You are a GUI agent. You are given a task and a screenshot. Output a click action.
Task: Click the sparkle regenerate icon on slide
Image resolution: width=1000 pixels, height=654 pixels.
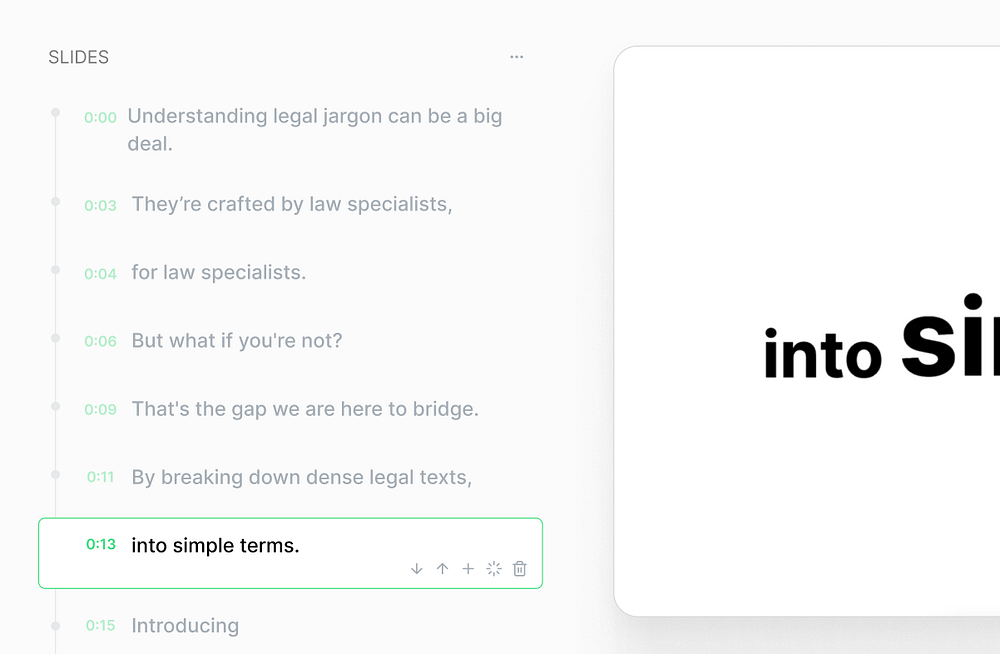click(x=494, y=569)
